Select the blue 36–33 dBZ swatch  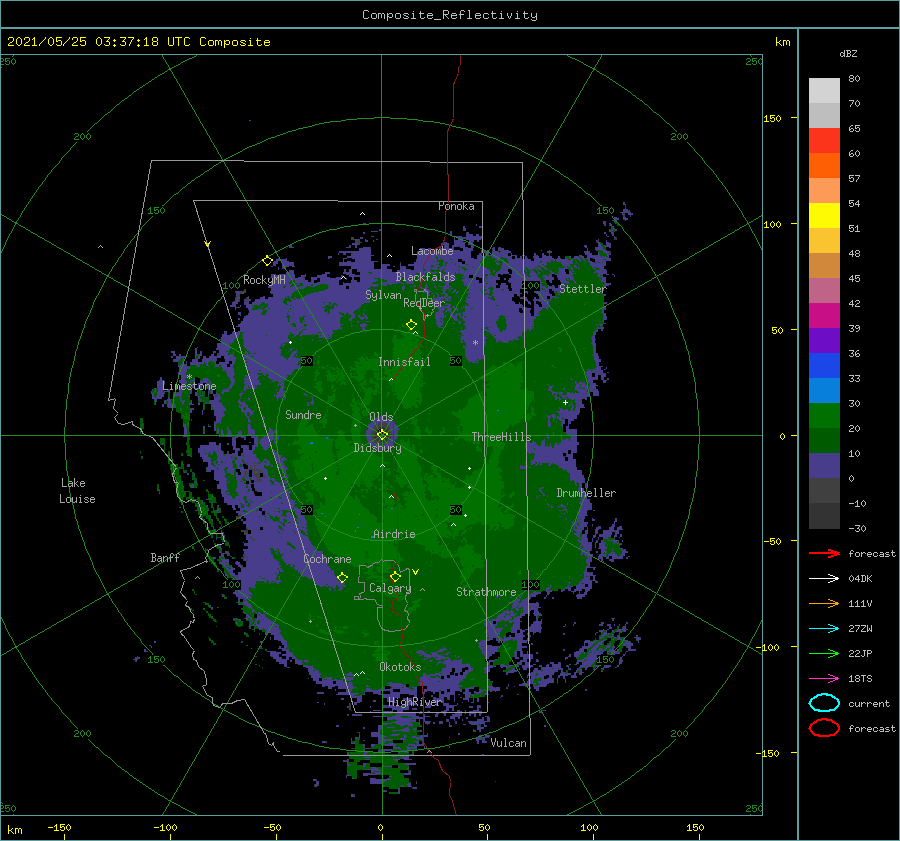824,365
